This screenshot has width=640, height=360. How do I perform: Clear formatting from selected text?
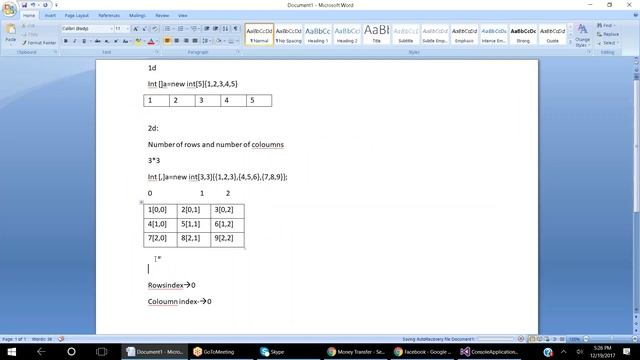pos(155,29)
